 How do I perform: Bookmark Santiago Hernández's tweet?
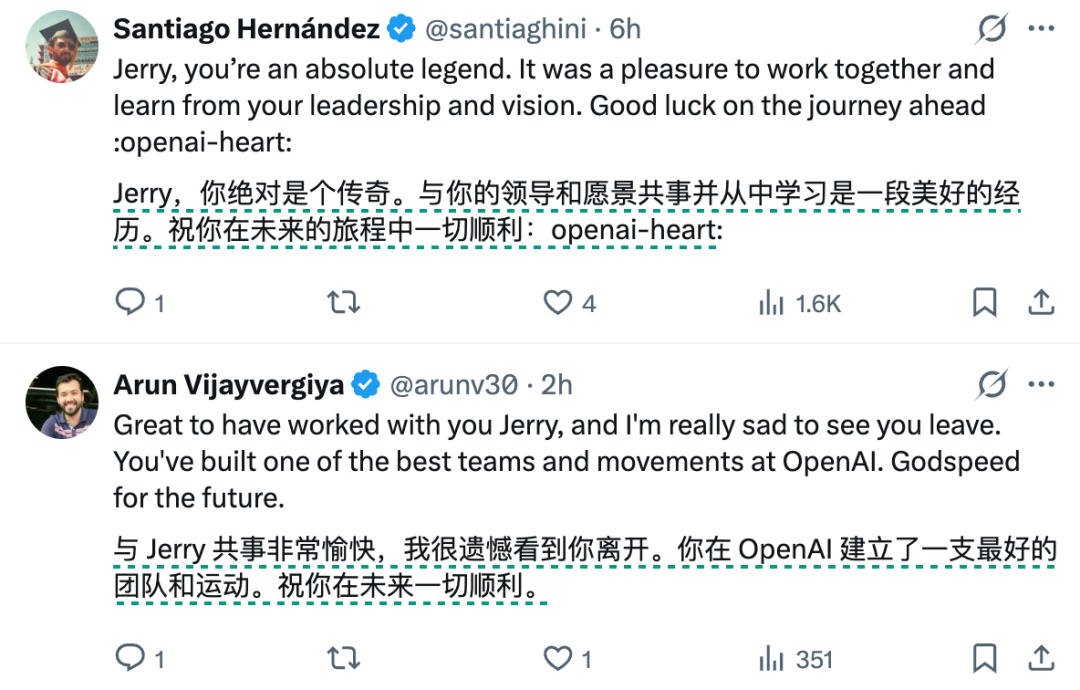pos(985,302)
